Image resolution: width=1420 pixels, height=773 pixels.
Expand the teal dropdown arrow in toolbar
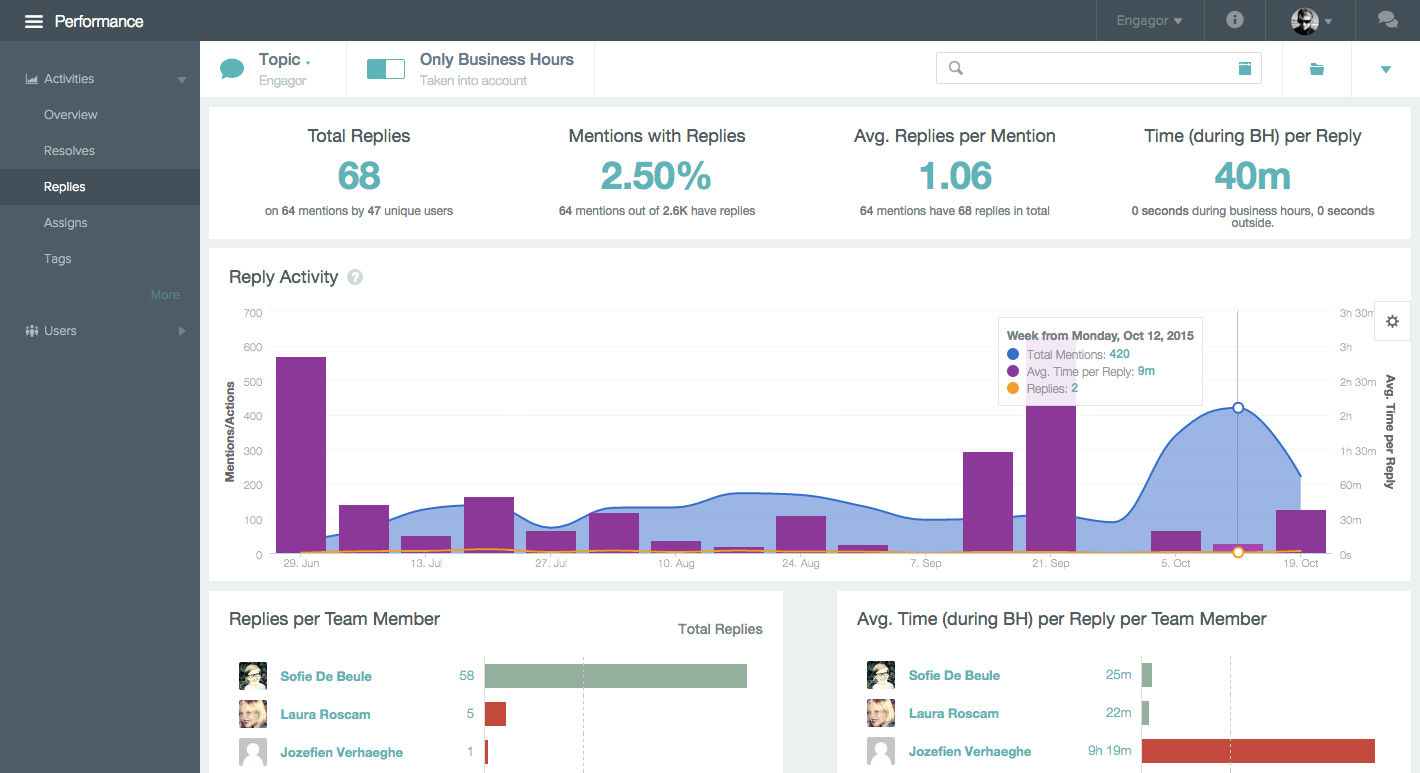(1385, 69)
